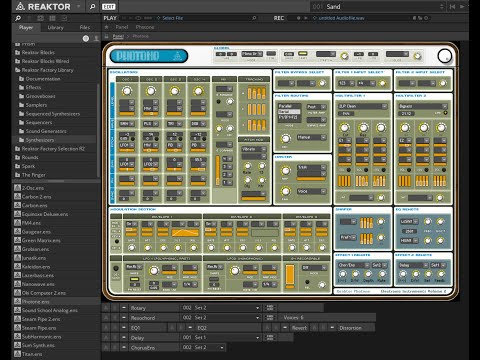Open Effect 1 Chor/Ens dropdown
Viewport: 480px width, 360px height.
pyautogui.click(x=353, y=265)
